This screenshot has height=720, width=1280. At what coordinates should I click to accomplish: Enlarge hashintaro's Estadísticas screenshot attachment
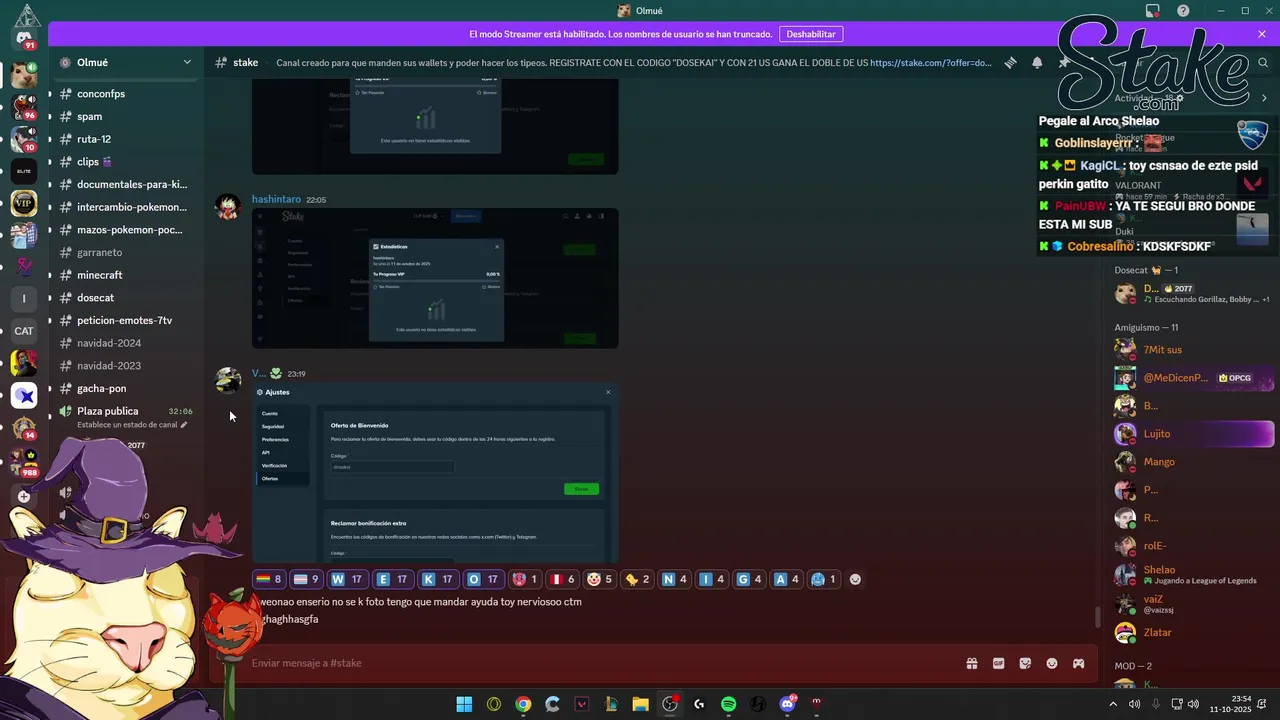point(435,278)
